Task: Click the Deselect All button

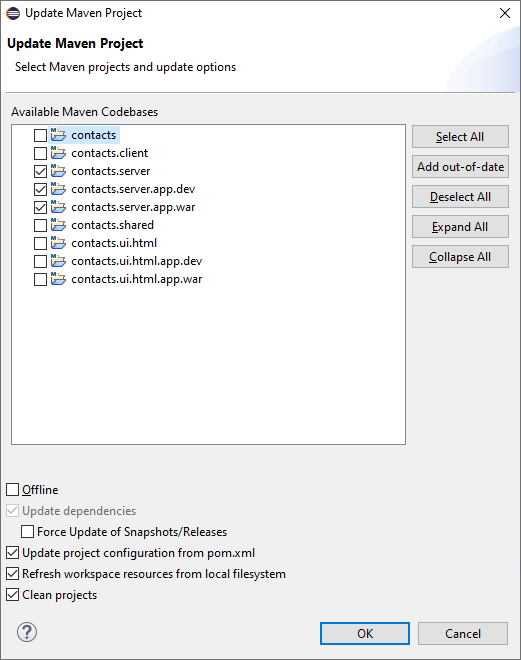Action: pos(460,197)
